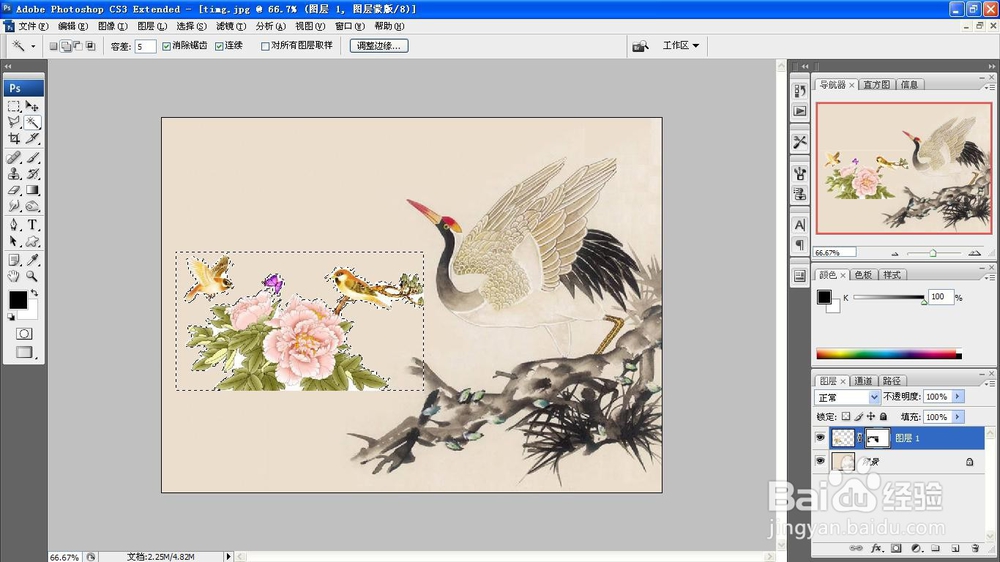The image size is (1000, 562).
Task: Link layers icon in Layers panel
Action: click(856, 548)
